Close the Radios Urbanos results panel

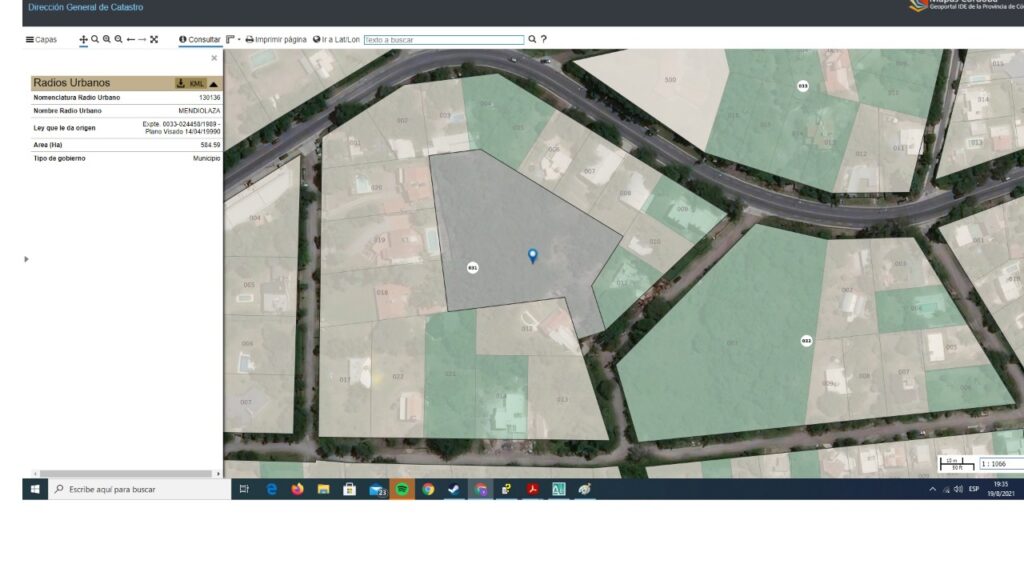point(214,58)
